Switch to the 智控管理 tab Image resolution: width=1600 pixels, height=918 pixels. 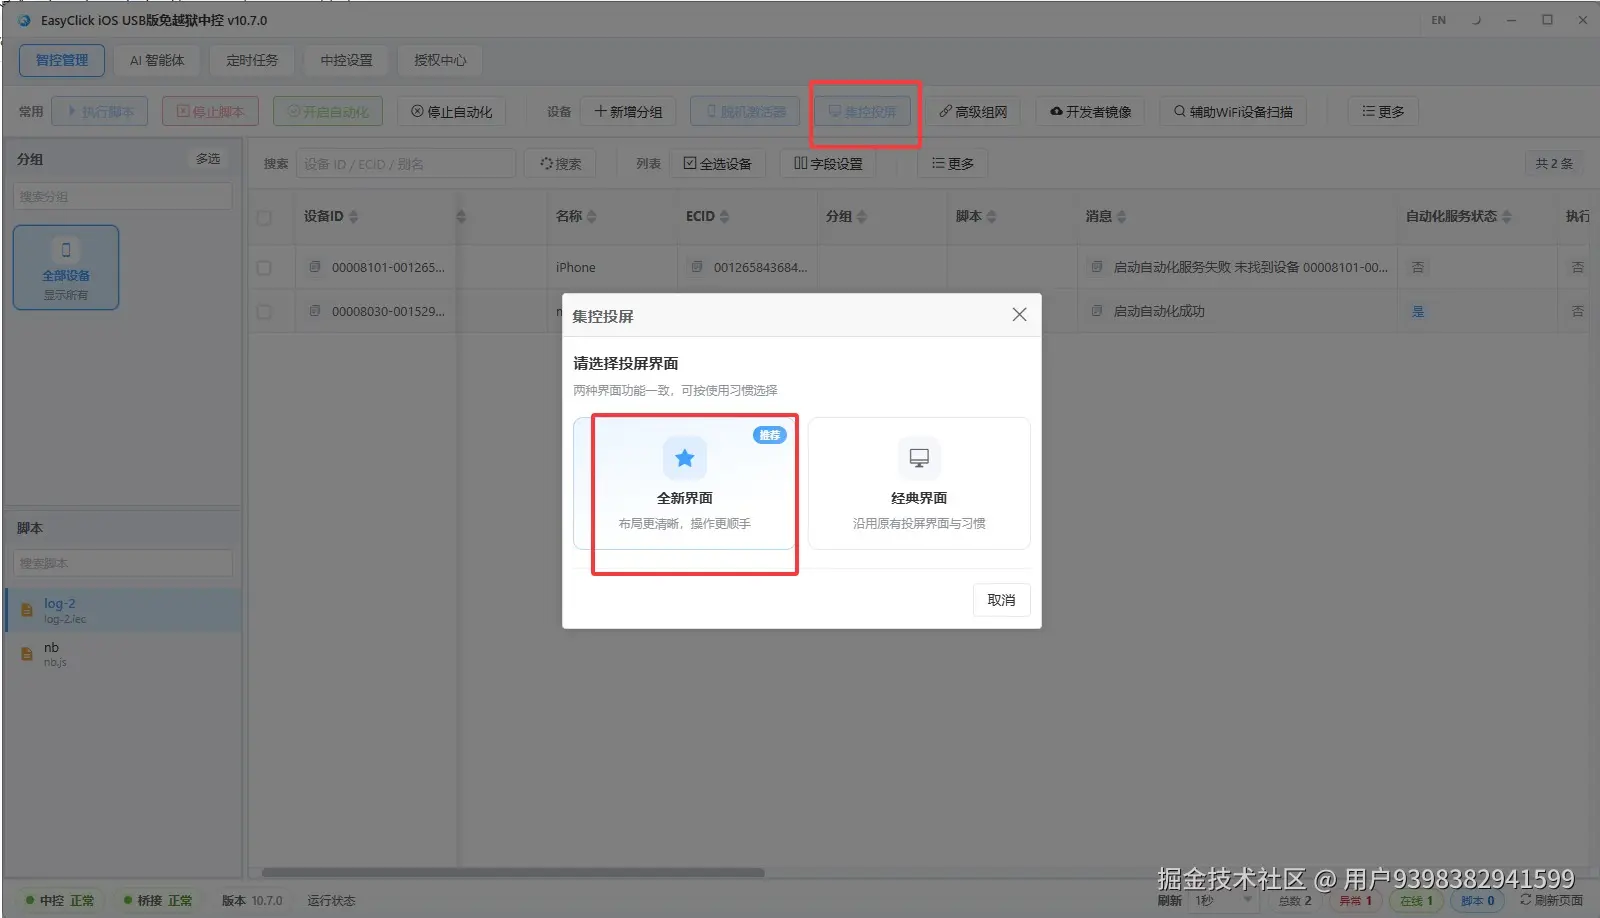pyautogui.click(x=62, y=60)
